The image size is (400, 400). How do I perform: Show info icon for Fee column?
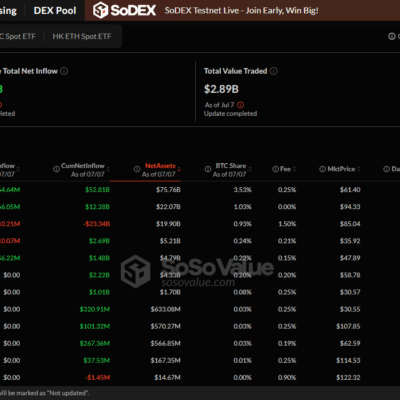pos(275,169)
